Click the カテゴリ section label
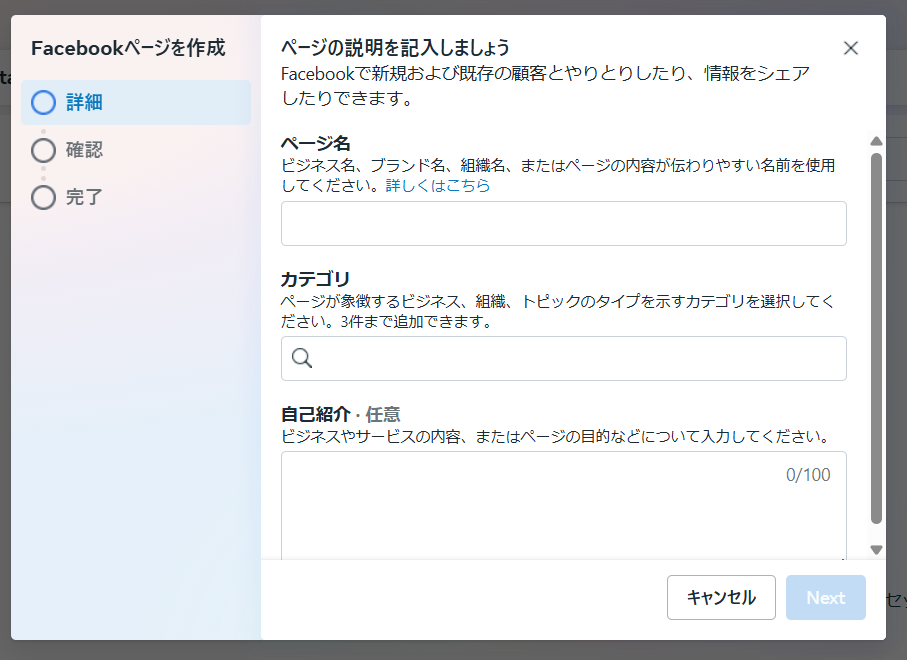The height and width of the screenshot is (660, 907). (x=315, y=279)
